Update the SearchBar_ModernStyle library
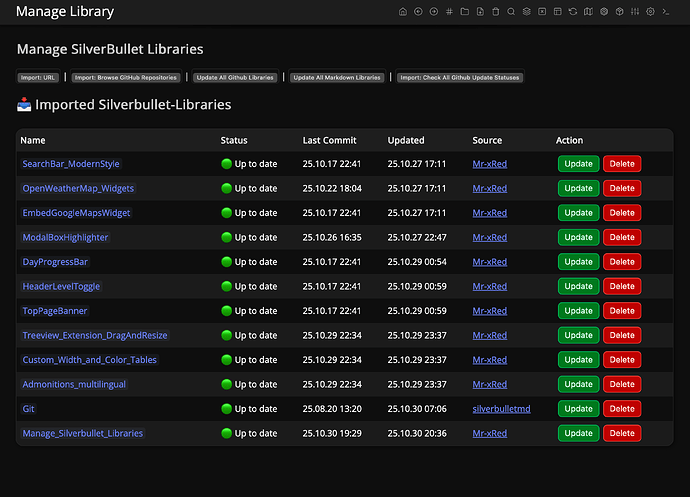 (578, 164)
